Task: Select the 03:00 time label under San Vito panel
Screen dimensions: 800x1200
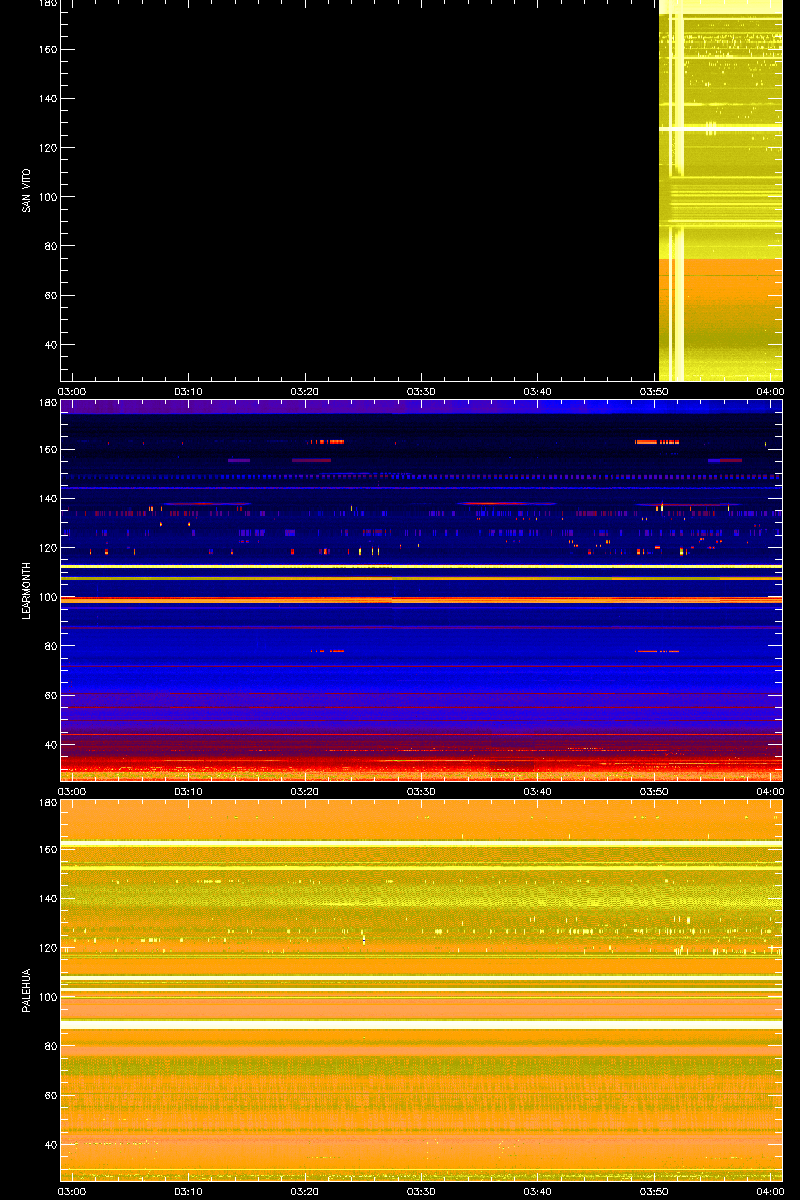Action: [72, 392]
